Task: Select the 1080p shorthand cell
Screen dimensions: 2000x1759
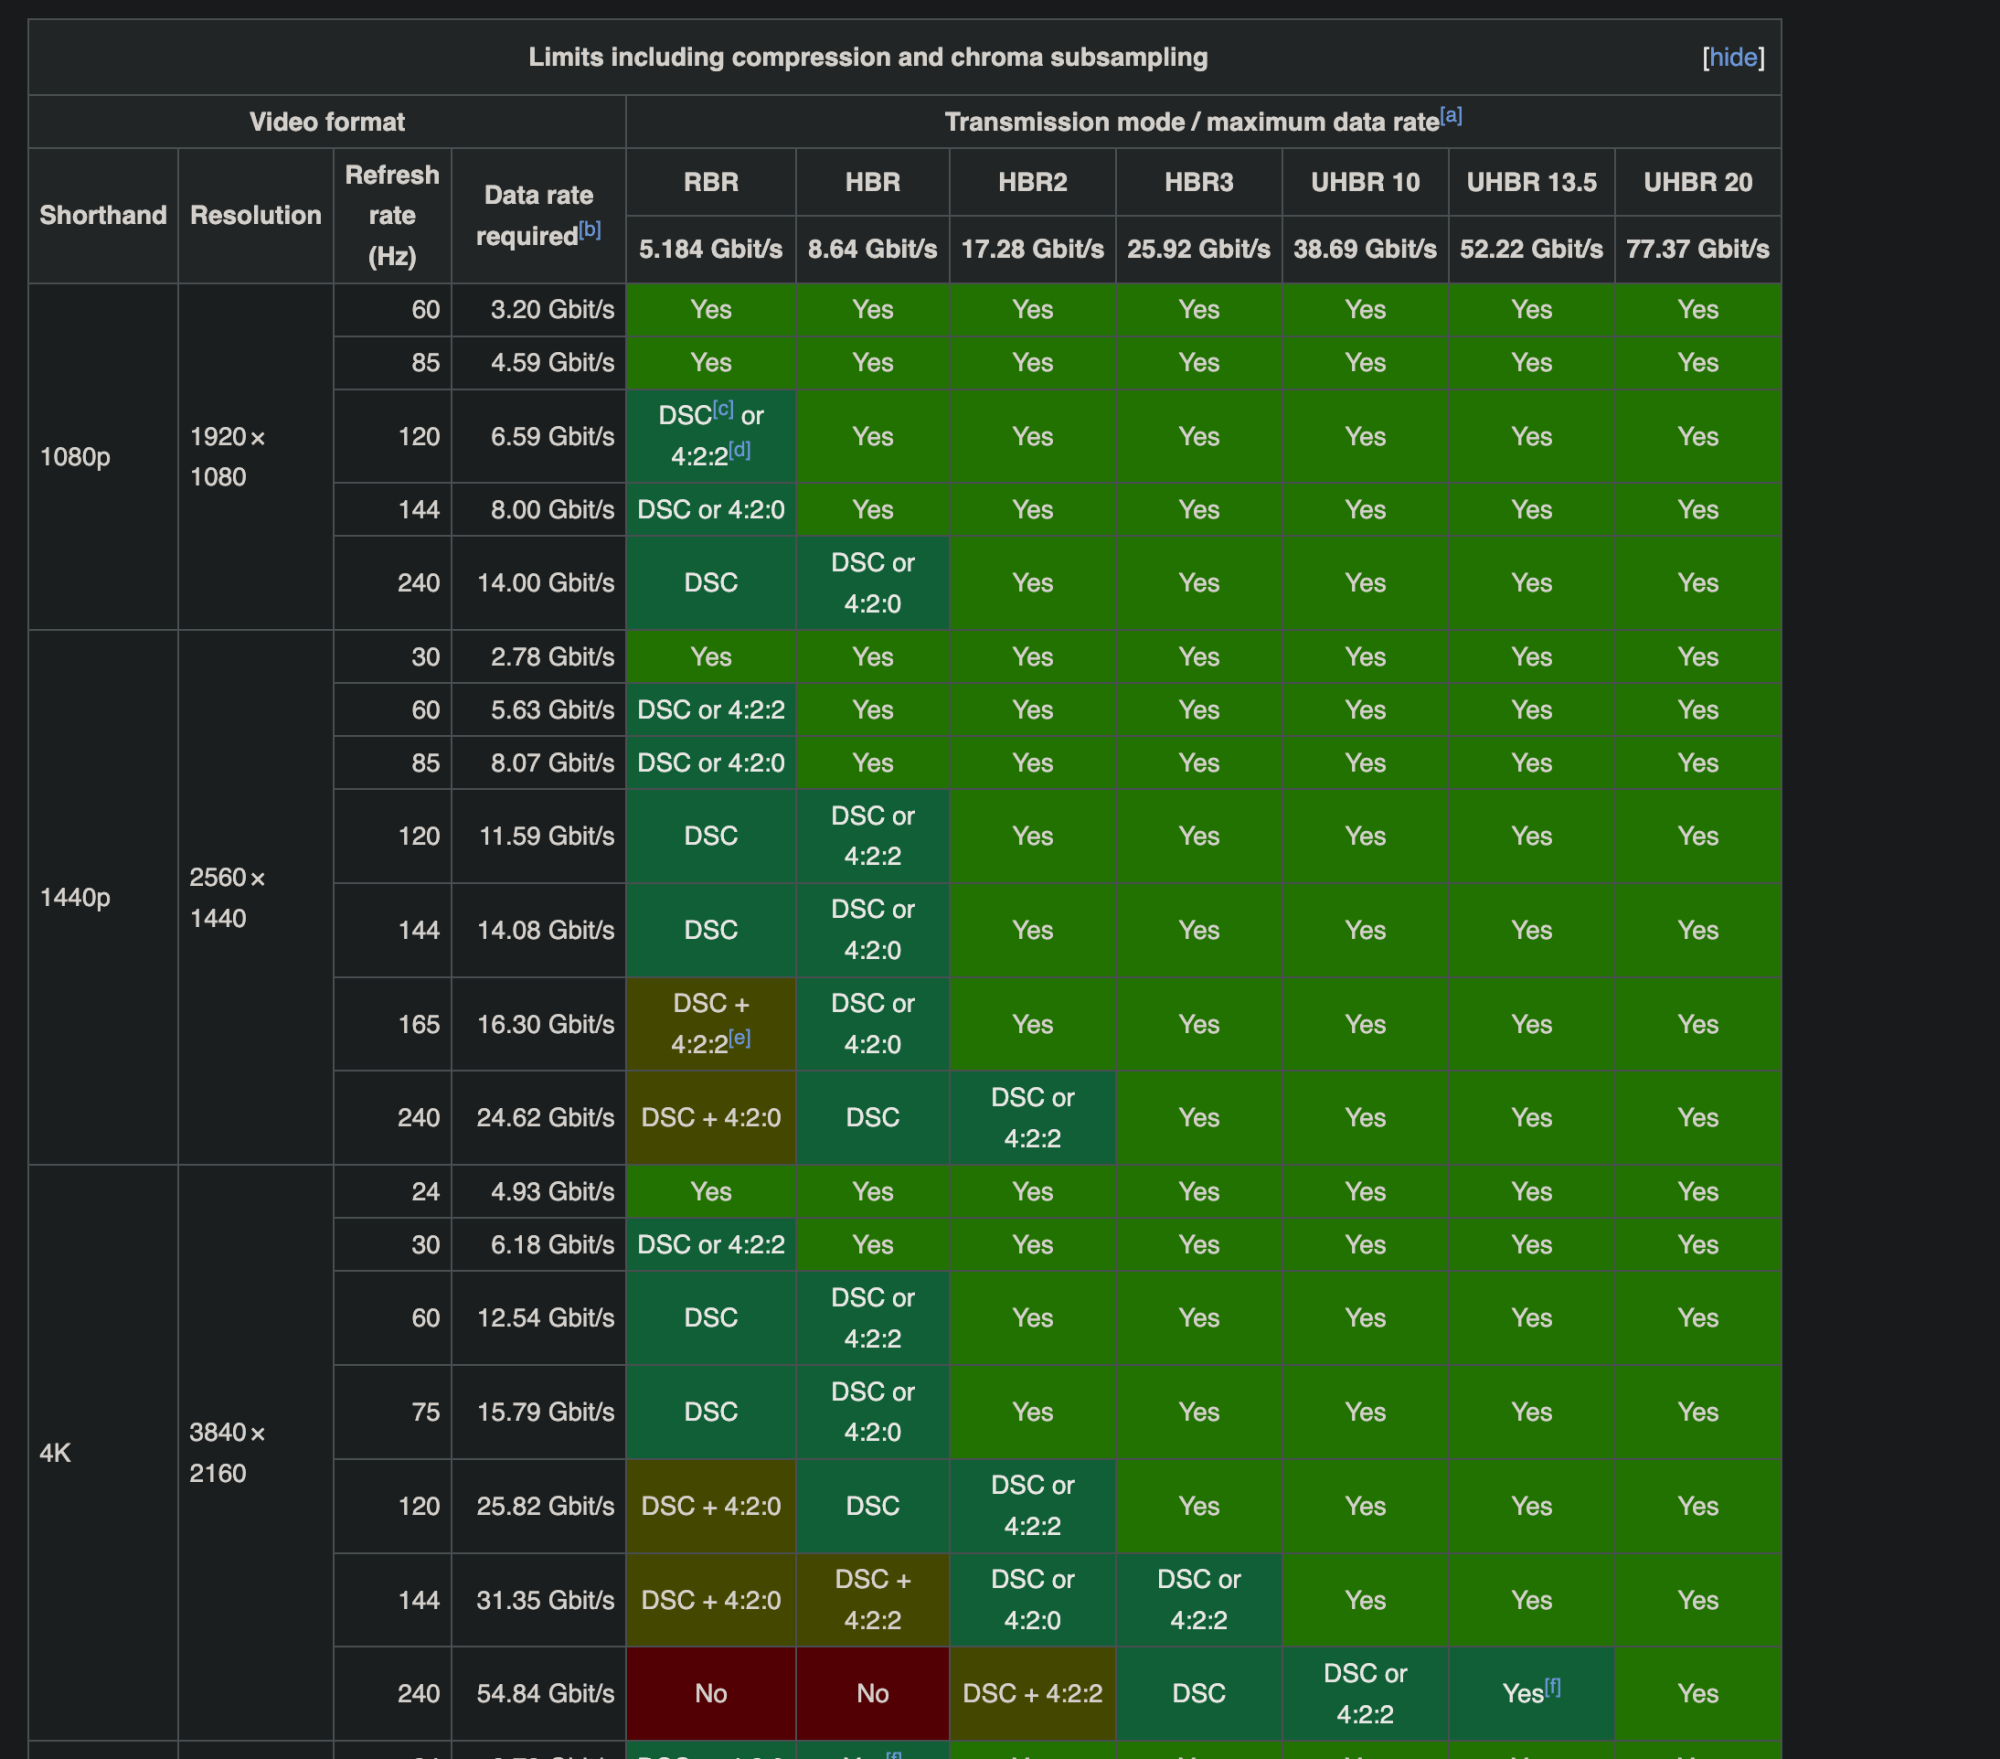Action: tap(103, 457)
